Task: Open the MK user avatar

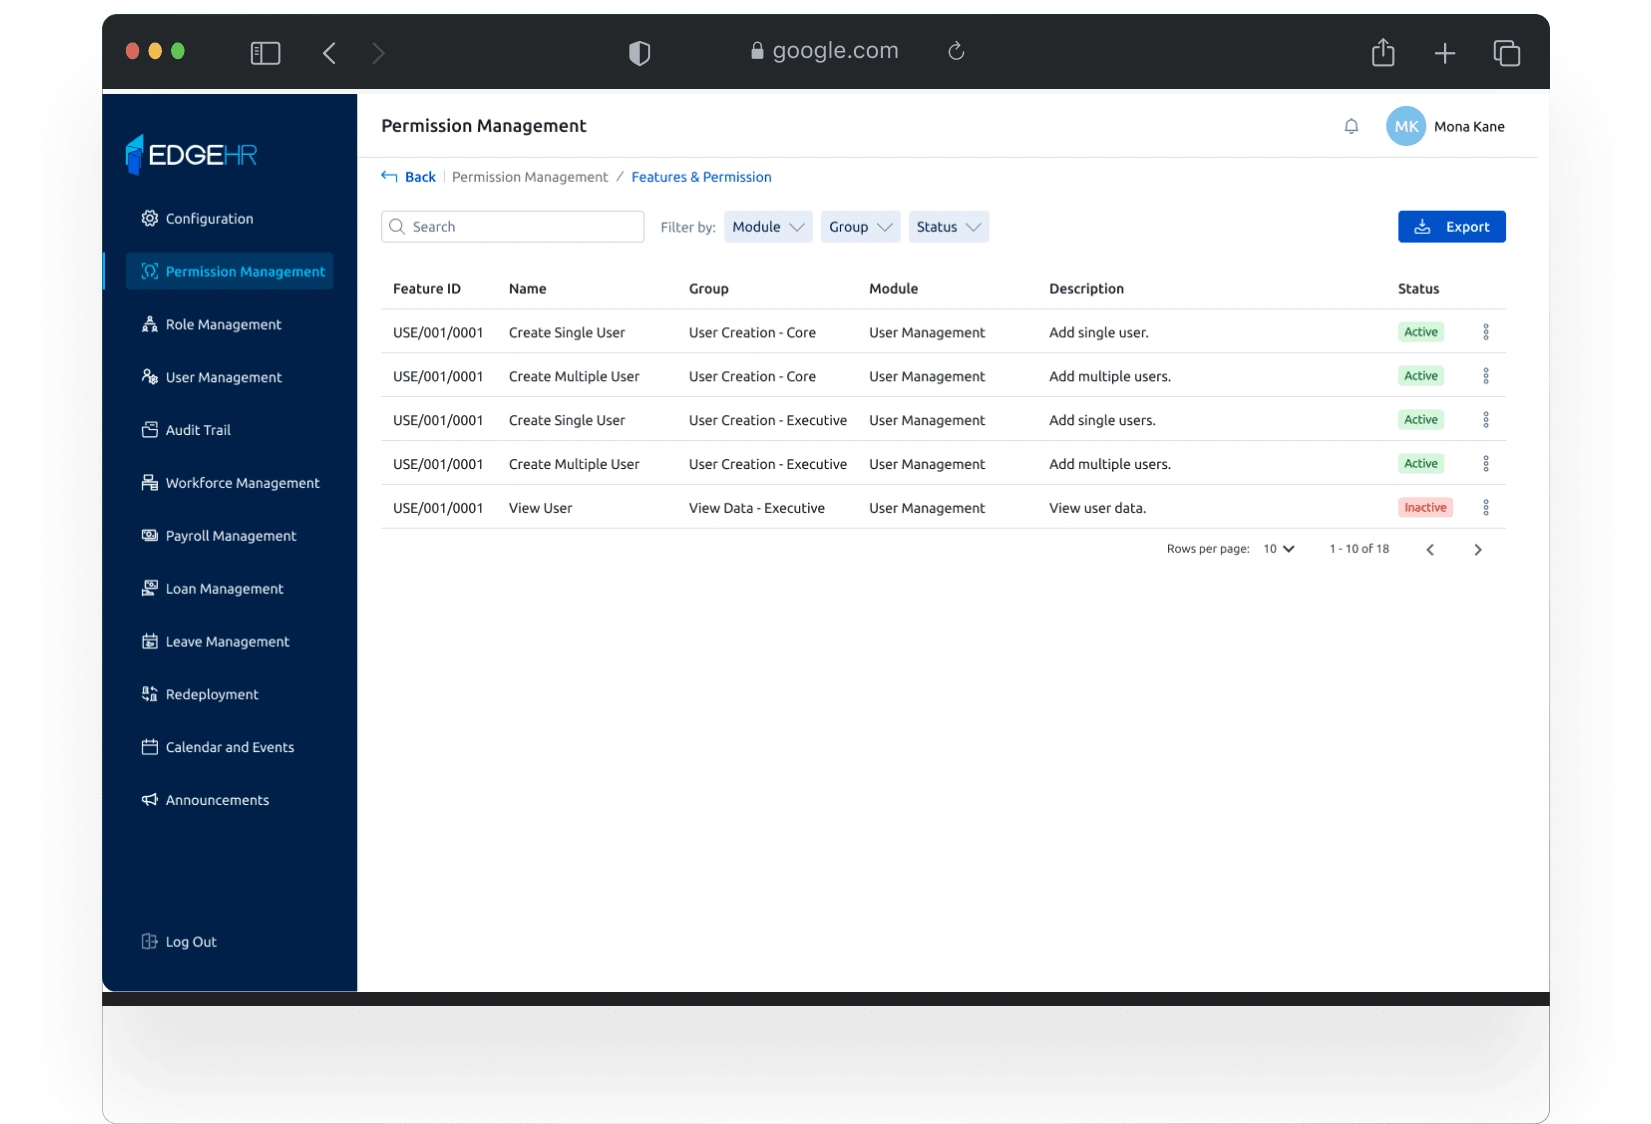Action: (x=1406, y=126)
